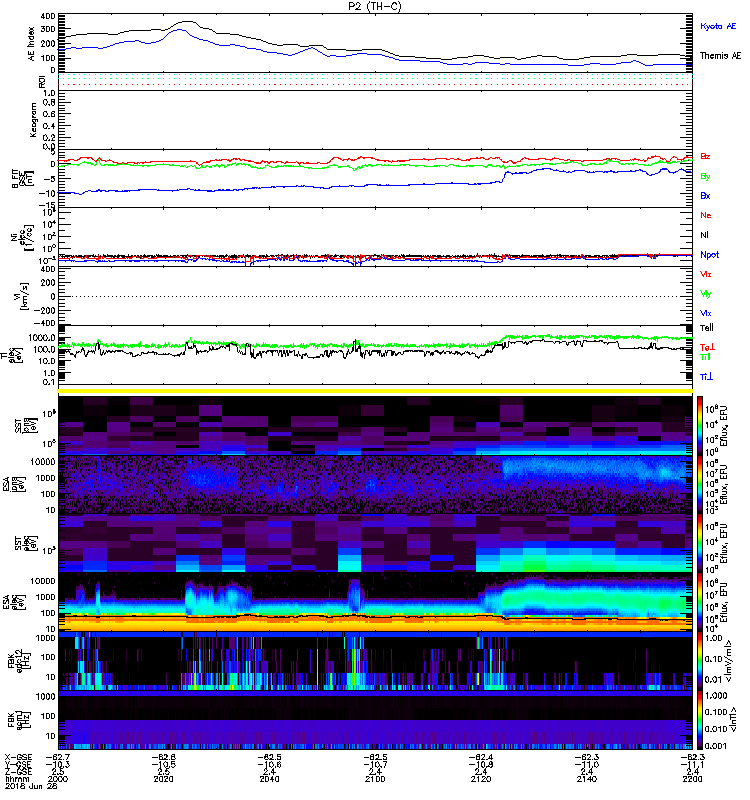Click the Y-GSE value -10.3
Image resolution: width=750 pixels, height=800 pixels.
pos(57,764)
